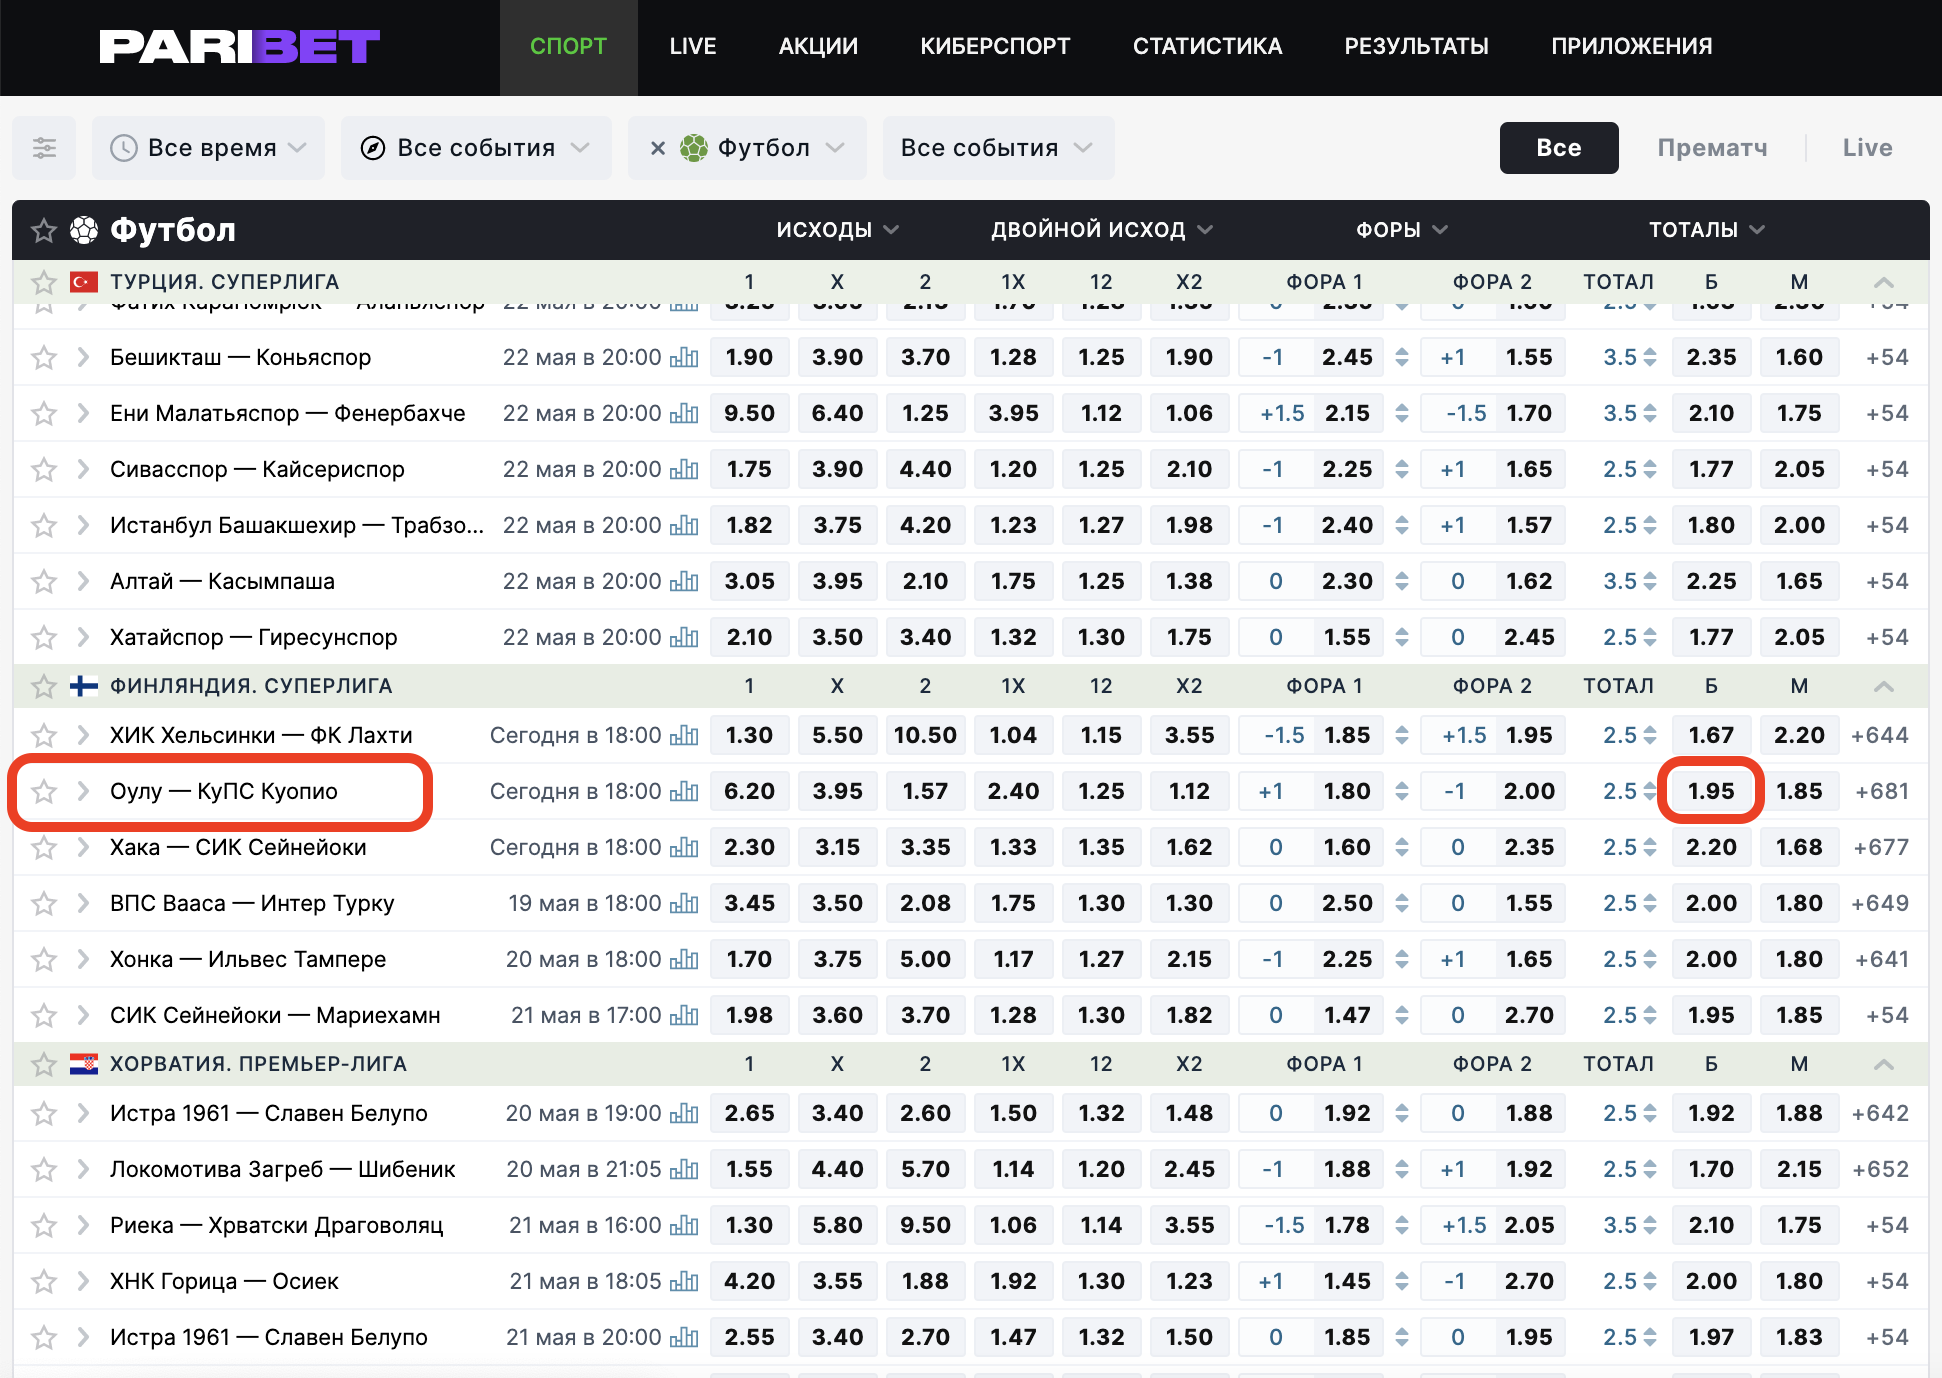
Task: Expand the Ени Малатьяспор — Фенербахче row chevron
Action: click(83, 413)
